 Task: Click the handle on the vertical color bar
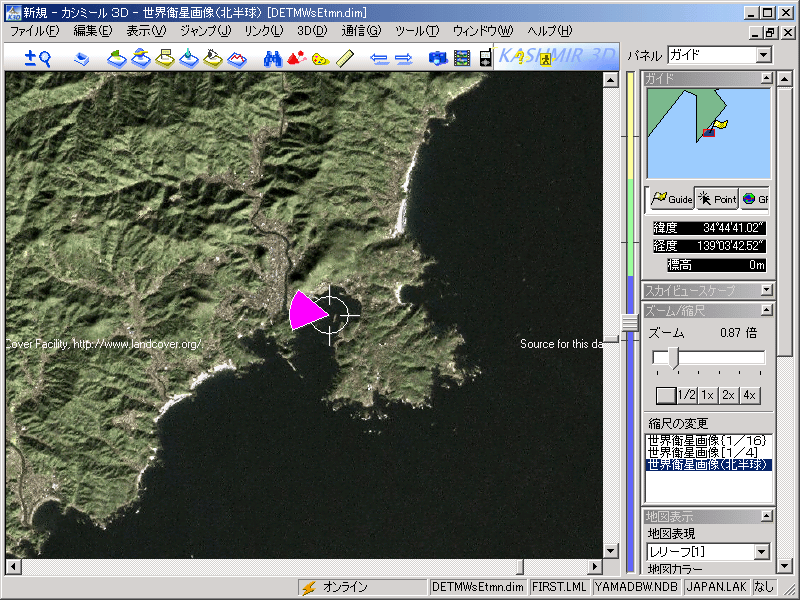[x=630, y=322]
